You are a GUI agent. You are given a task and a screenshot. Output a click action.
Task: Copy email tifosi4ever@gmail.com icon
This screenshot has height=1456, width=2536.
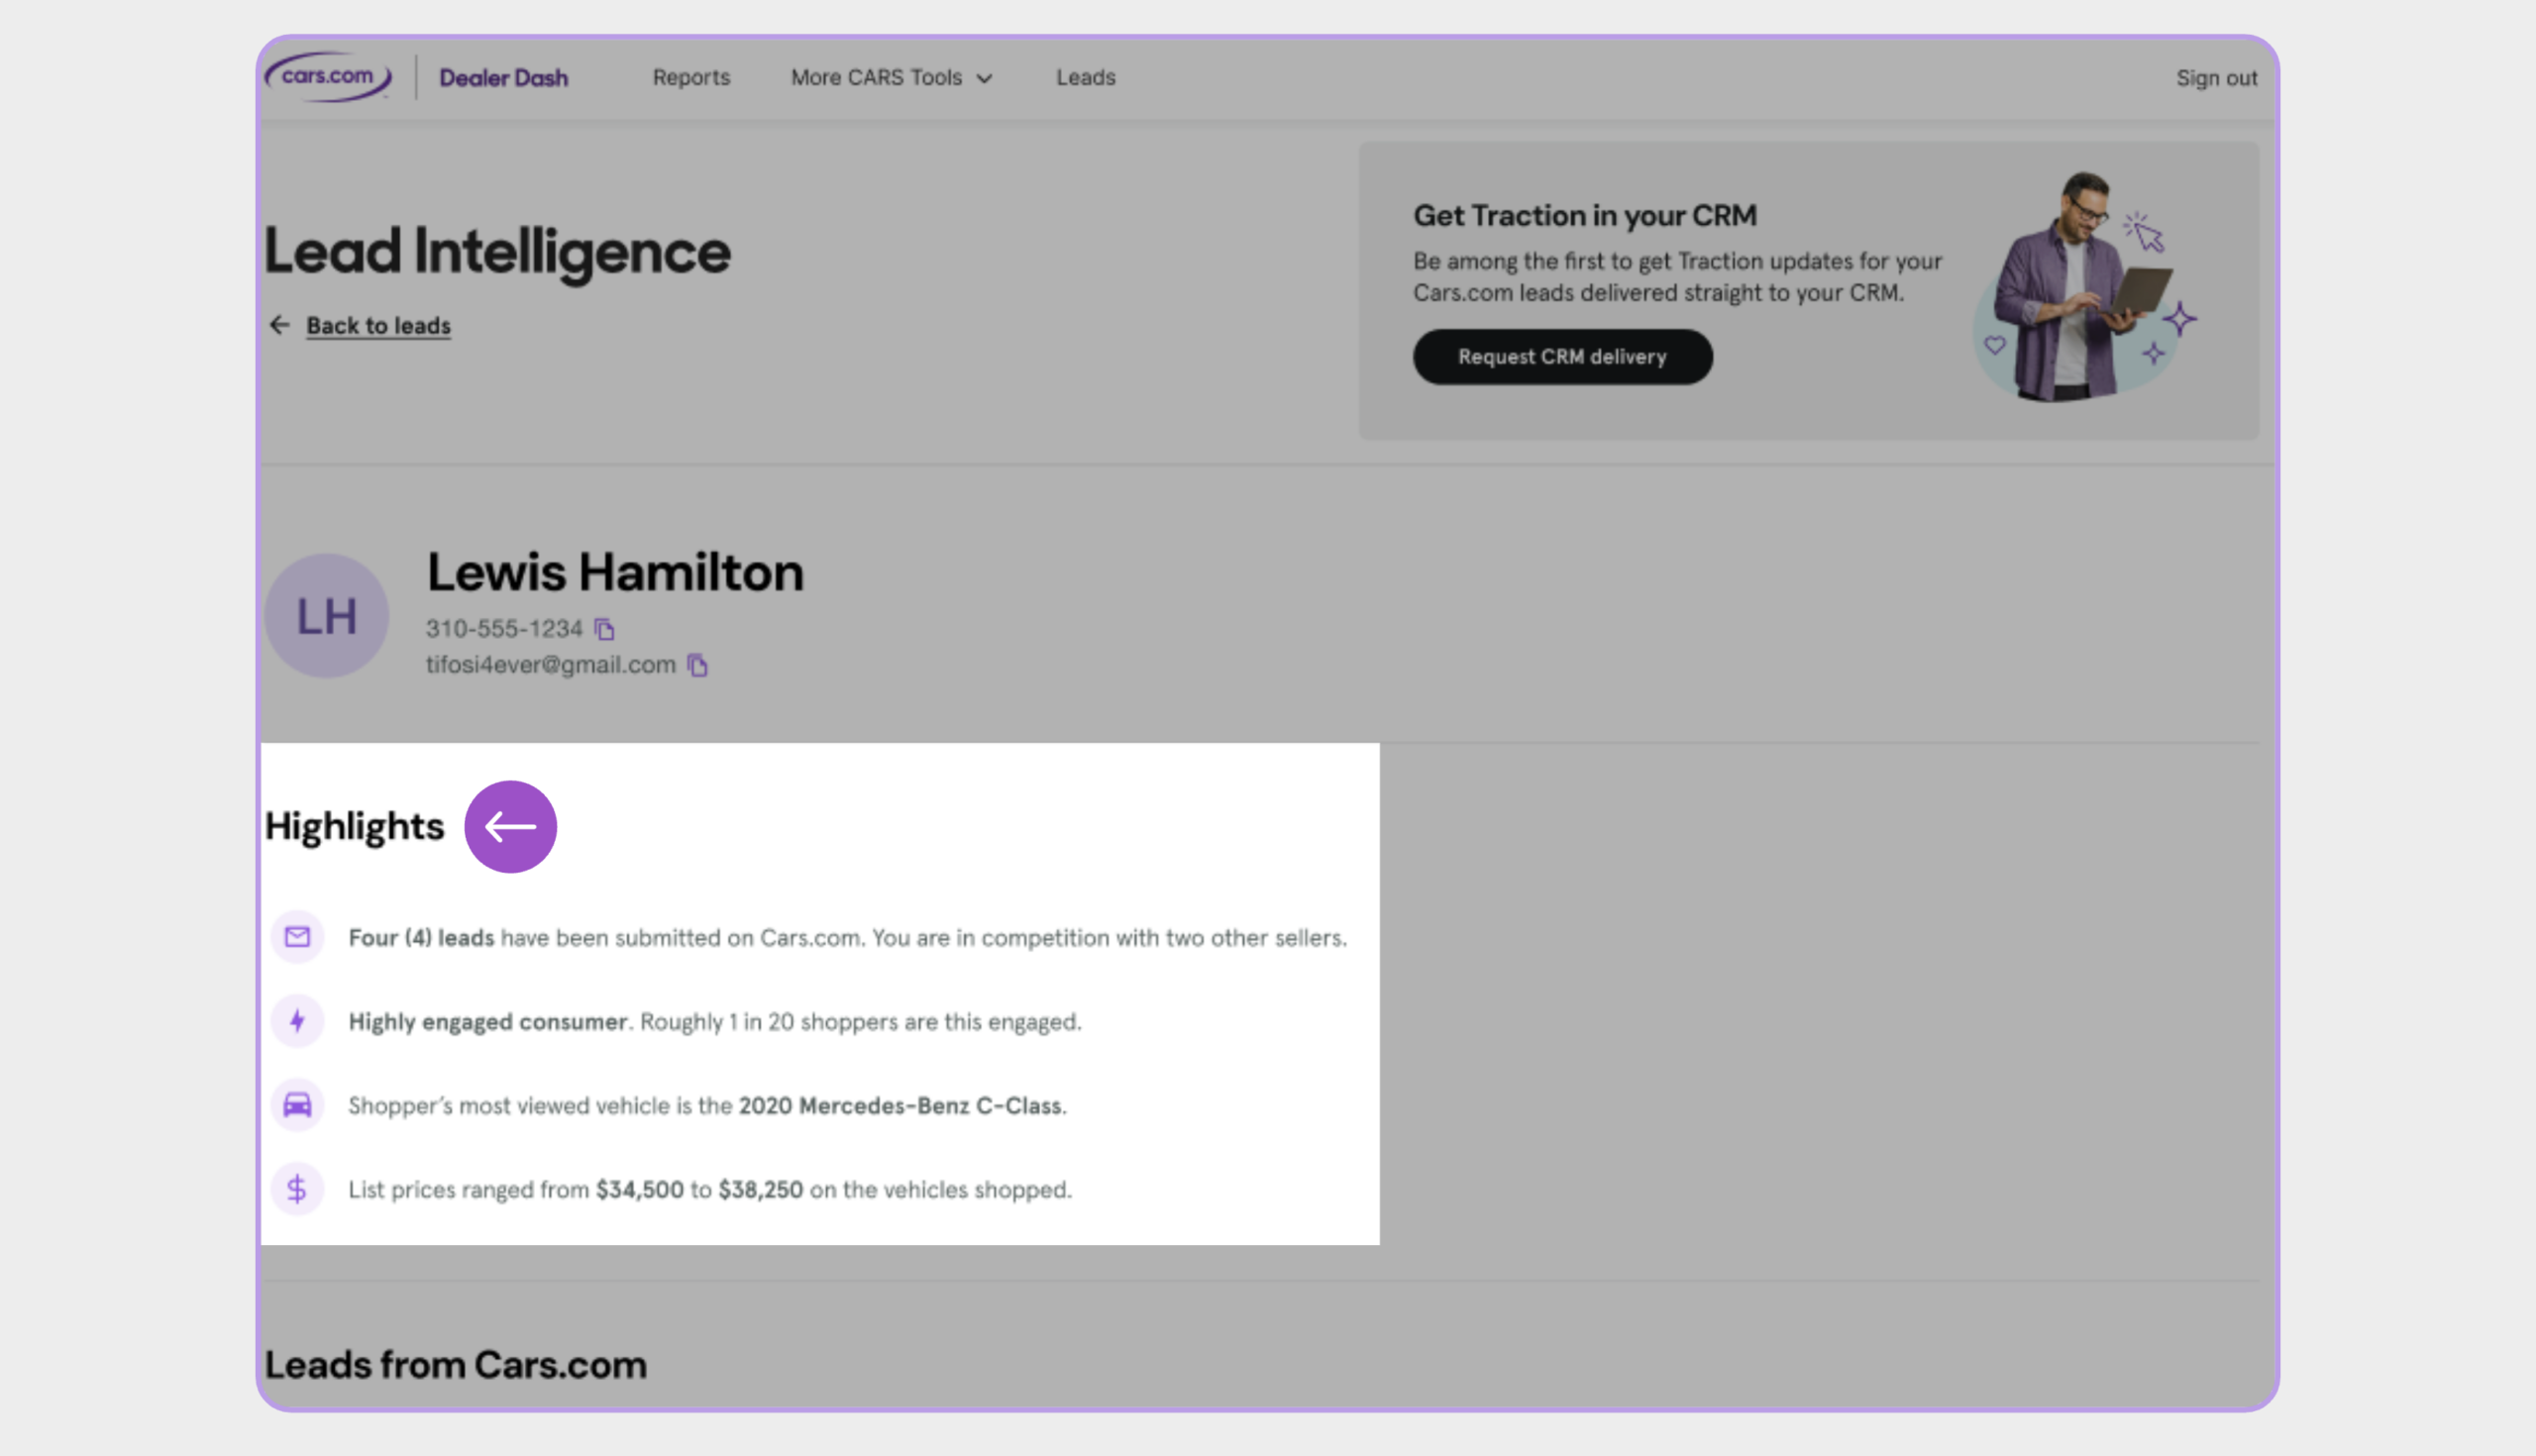pos(698,665)
